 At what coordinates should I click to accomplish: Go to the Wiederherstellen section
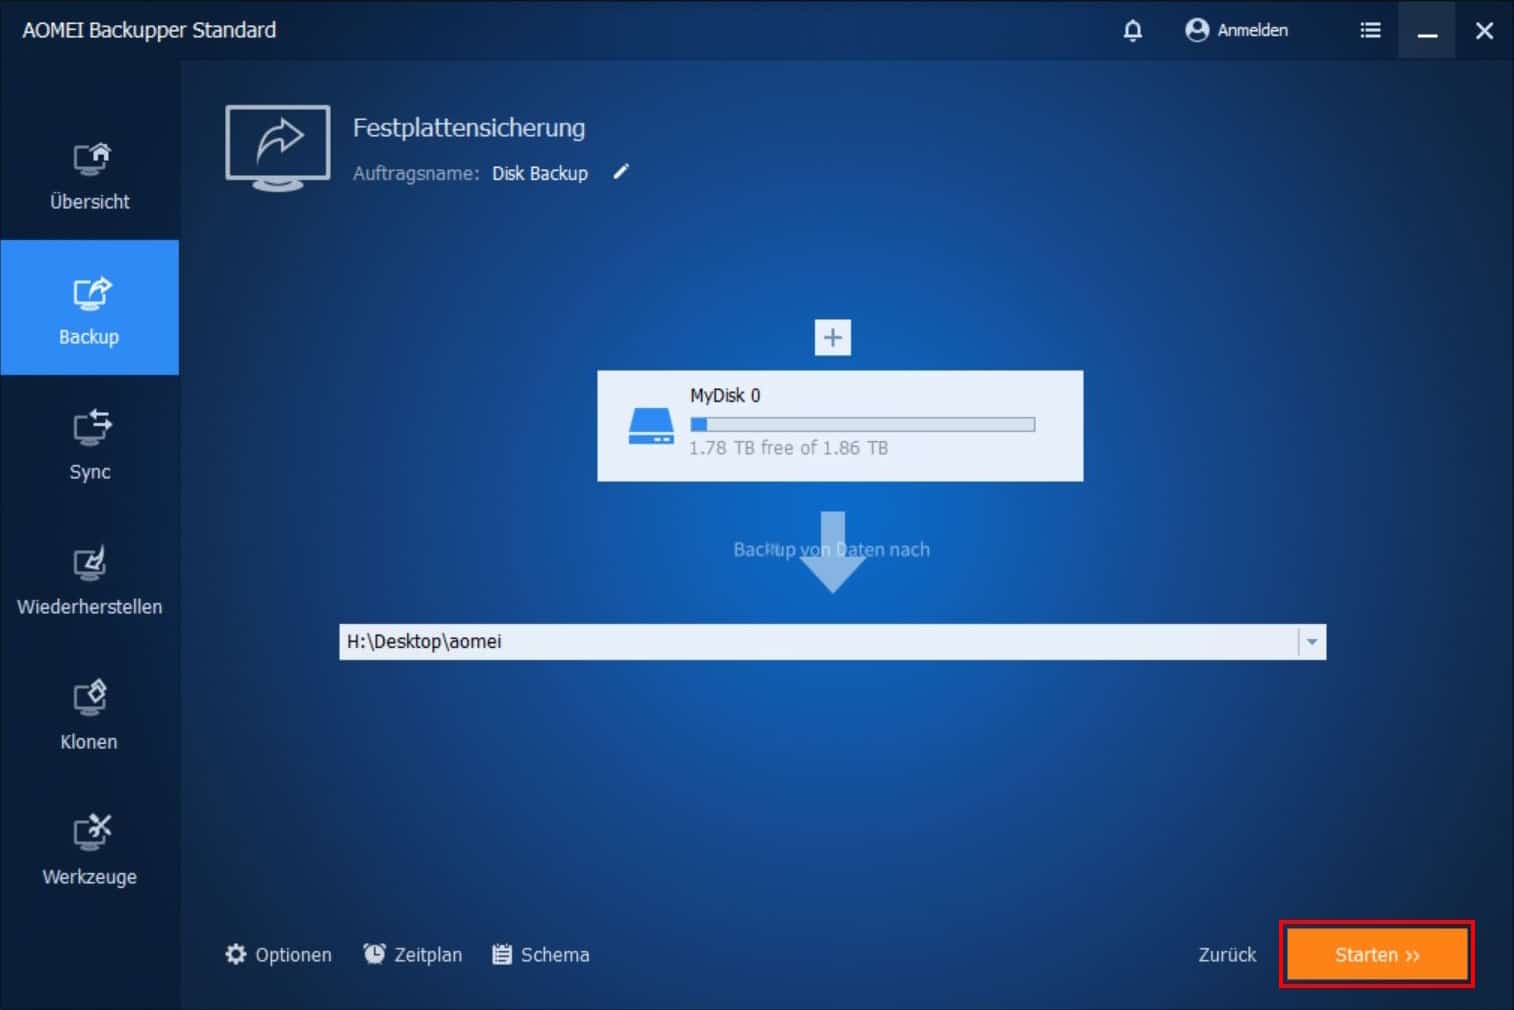[90, 579]
